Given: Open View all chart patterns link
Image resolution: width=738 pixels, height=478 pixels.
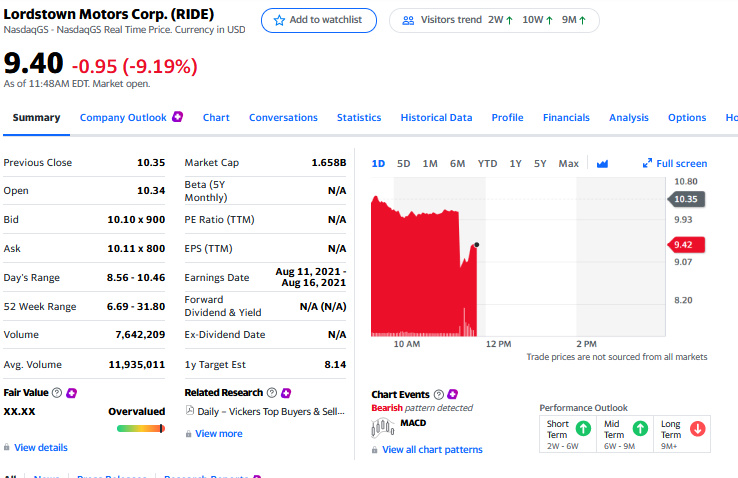Looking at the screenshot, I should [432, 450].
